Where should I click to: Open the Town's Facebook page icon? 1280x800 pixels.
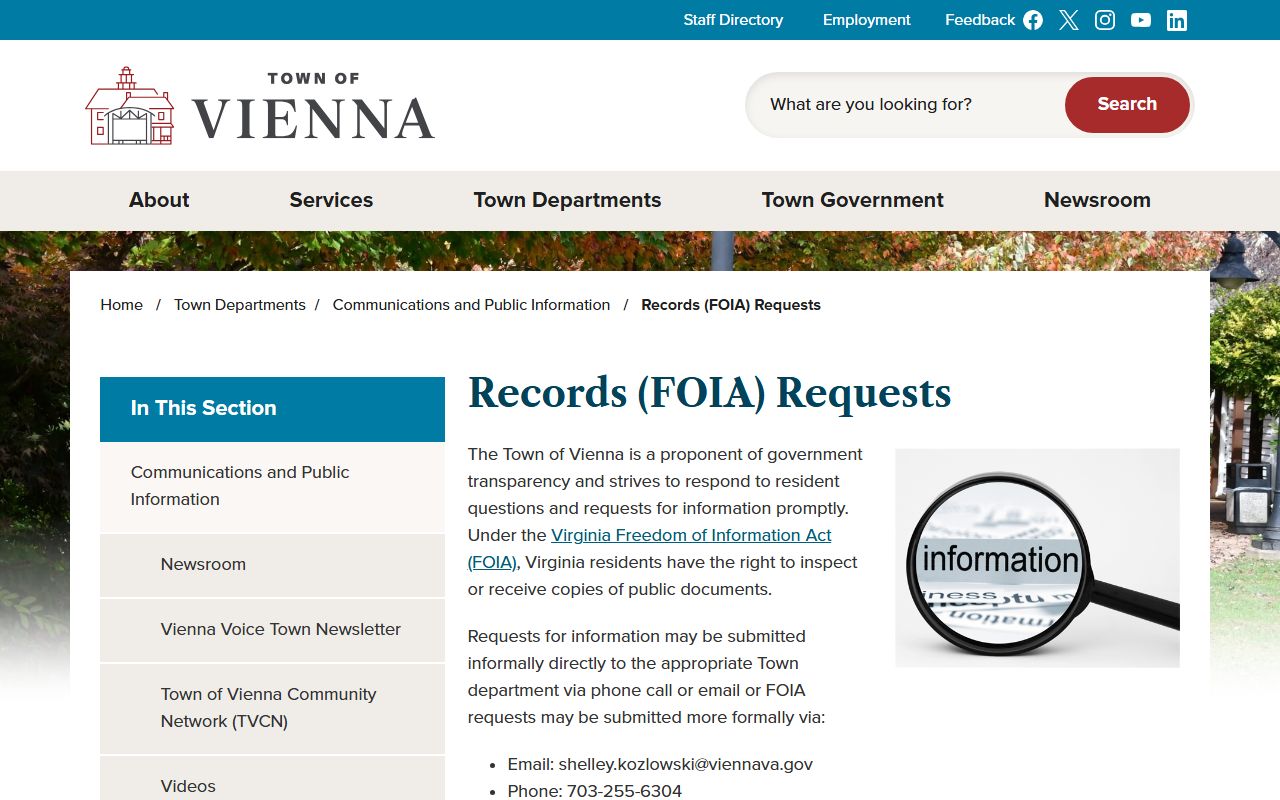point(1033,20)
